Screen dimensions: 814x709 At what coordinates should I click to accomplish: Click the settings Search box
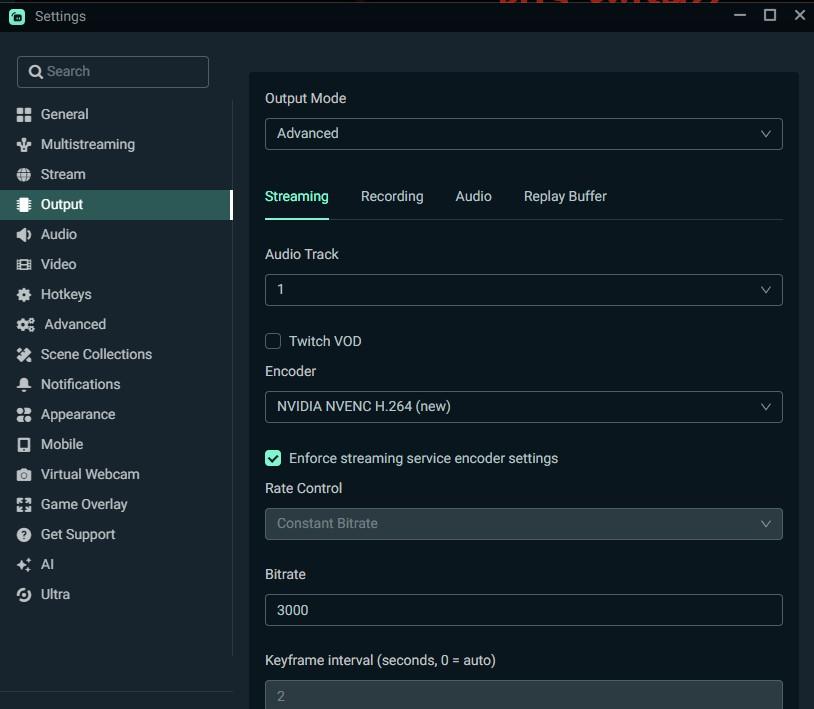pos(113,72)
